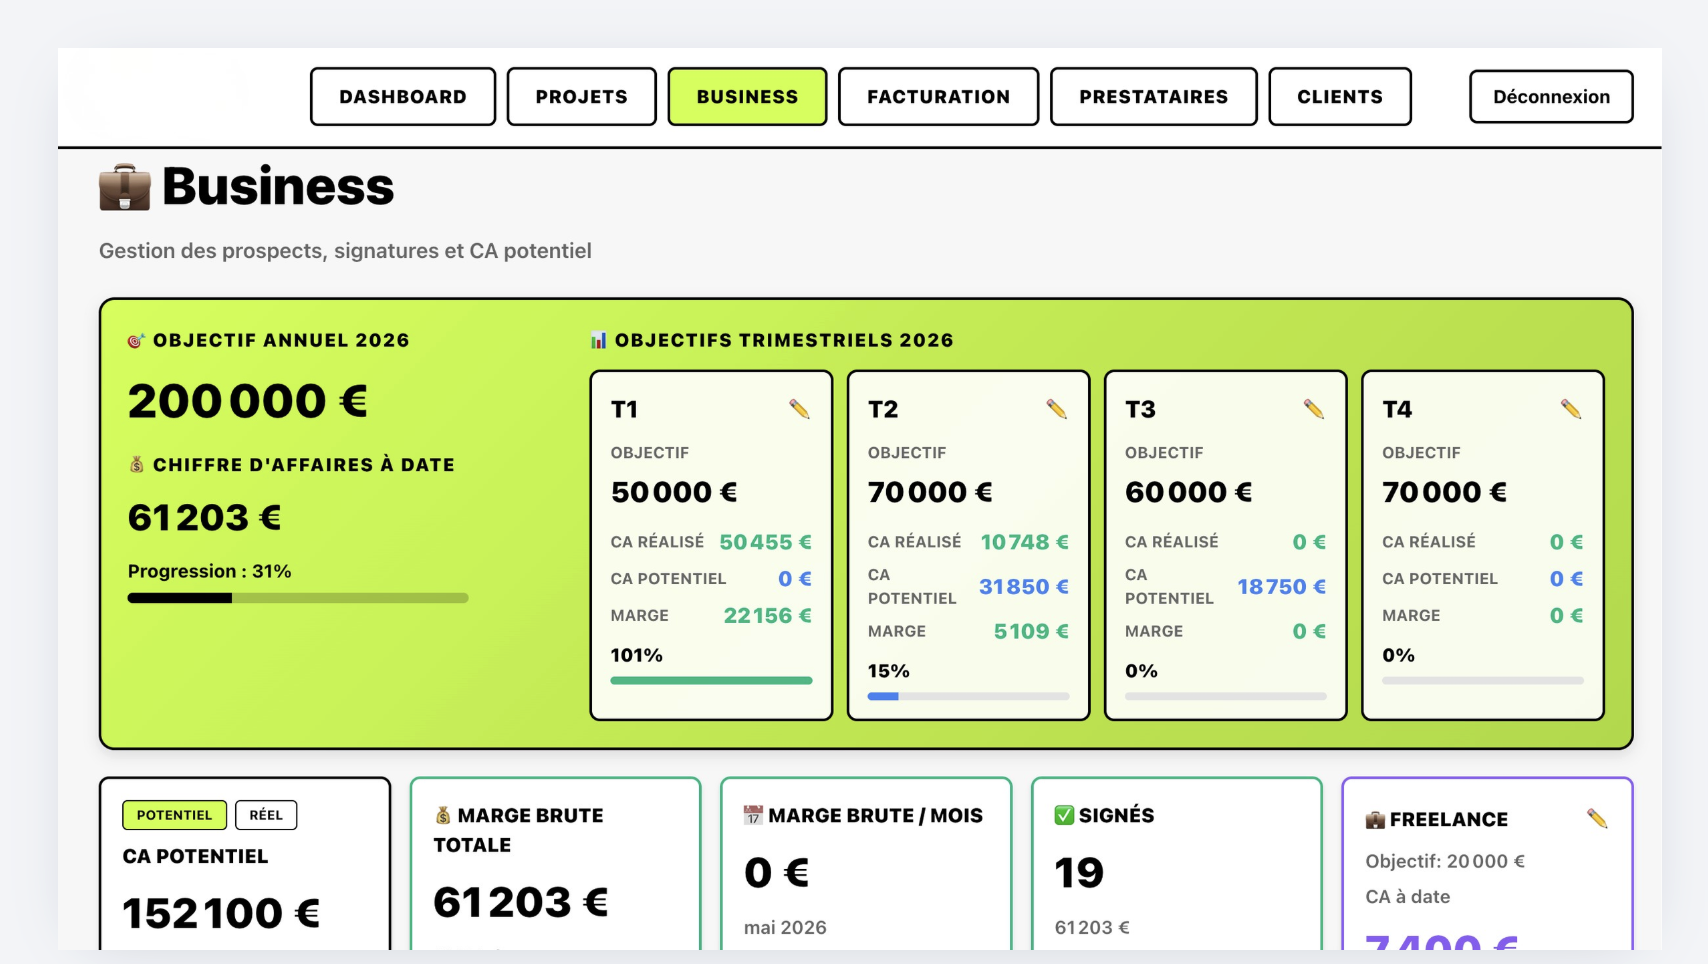This screenshot has height=964, width=1708.
Task: Click Freelance Objectif: 20 000 € text
Action: click(x=1445, y=862)
